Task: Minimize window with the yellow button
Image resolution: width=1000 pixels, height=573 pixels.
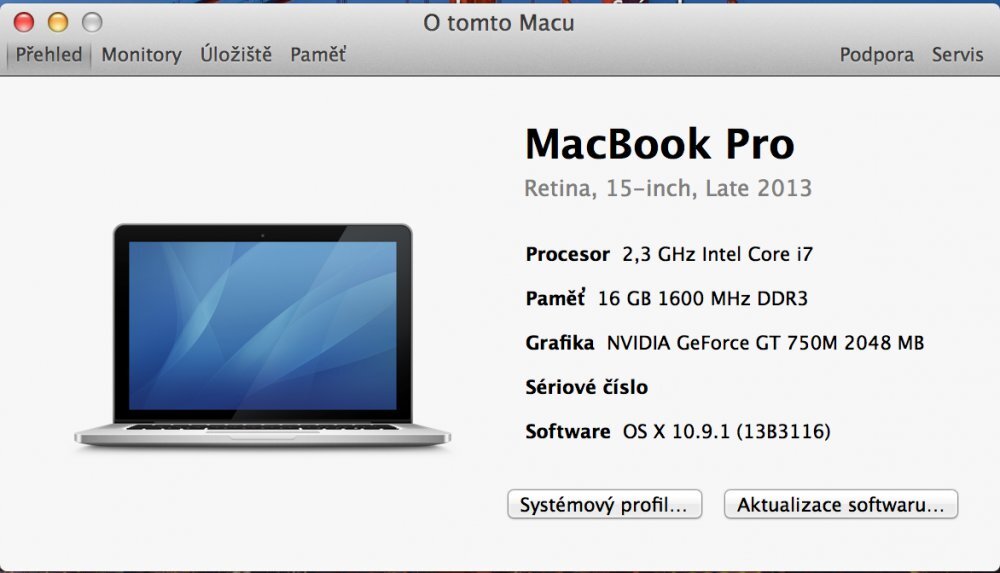Action: click(58, 22)
